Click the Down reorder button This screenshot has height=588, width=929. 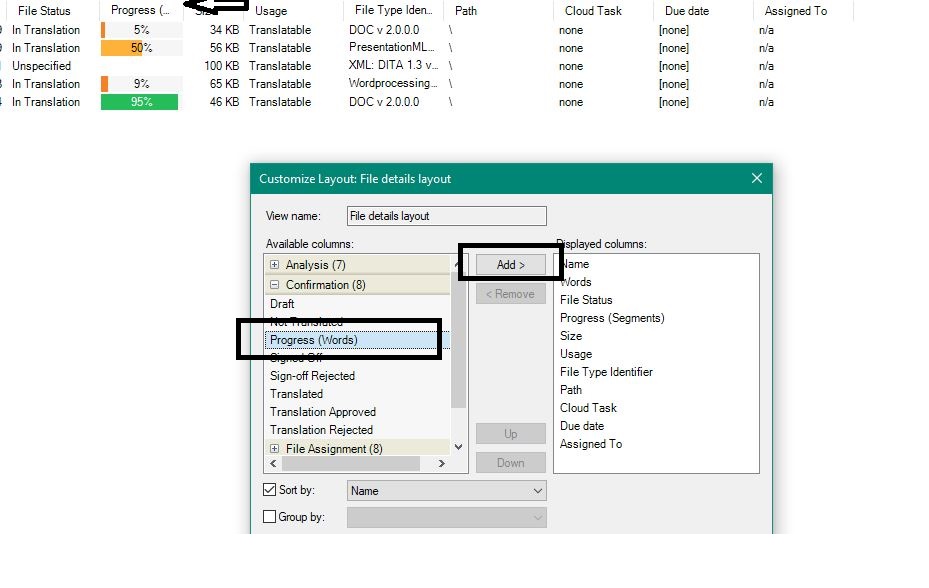click(x=510, y=462)
